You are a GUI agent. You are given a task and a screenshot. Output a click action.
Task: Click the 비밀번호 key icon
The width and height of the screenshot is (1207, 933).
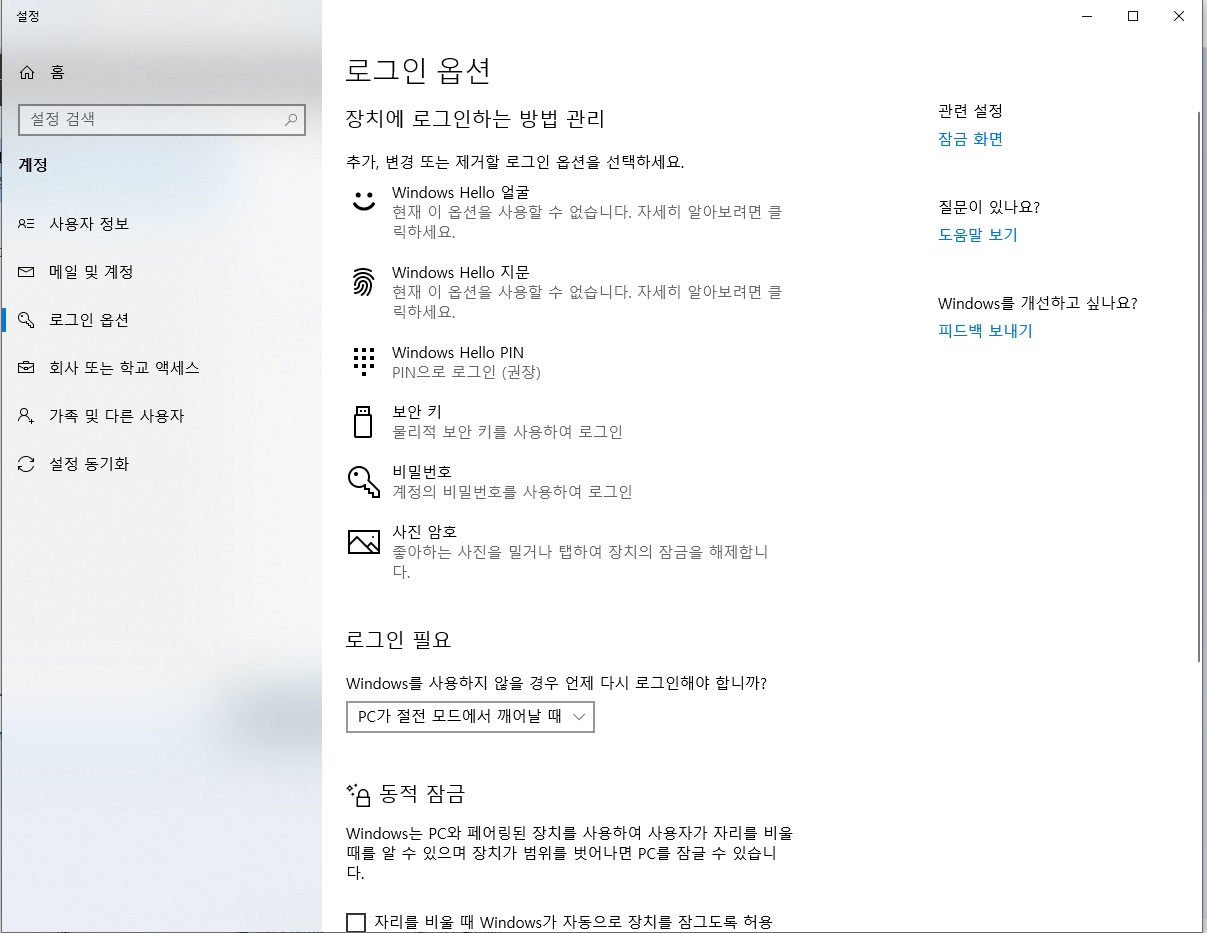pyautogui.click(x=364, y=481)
